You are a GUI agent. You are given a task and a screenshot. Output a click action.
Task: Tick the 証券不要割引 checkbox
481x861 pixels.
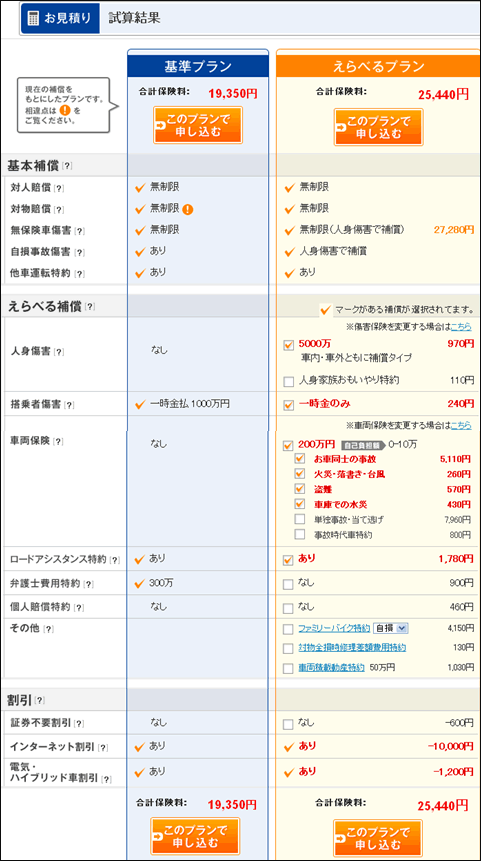[x=288, y=724]
